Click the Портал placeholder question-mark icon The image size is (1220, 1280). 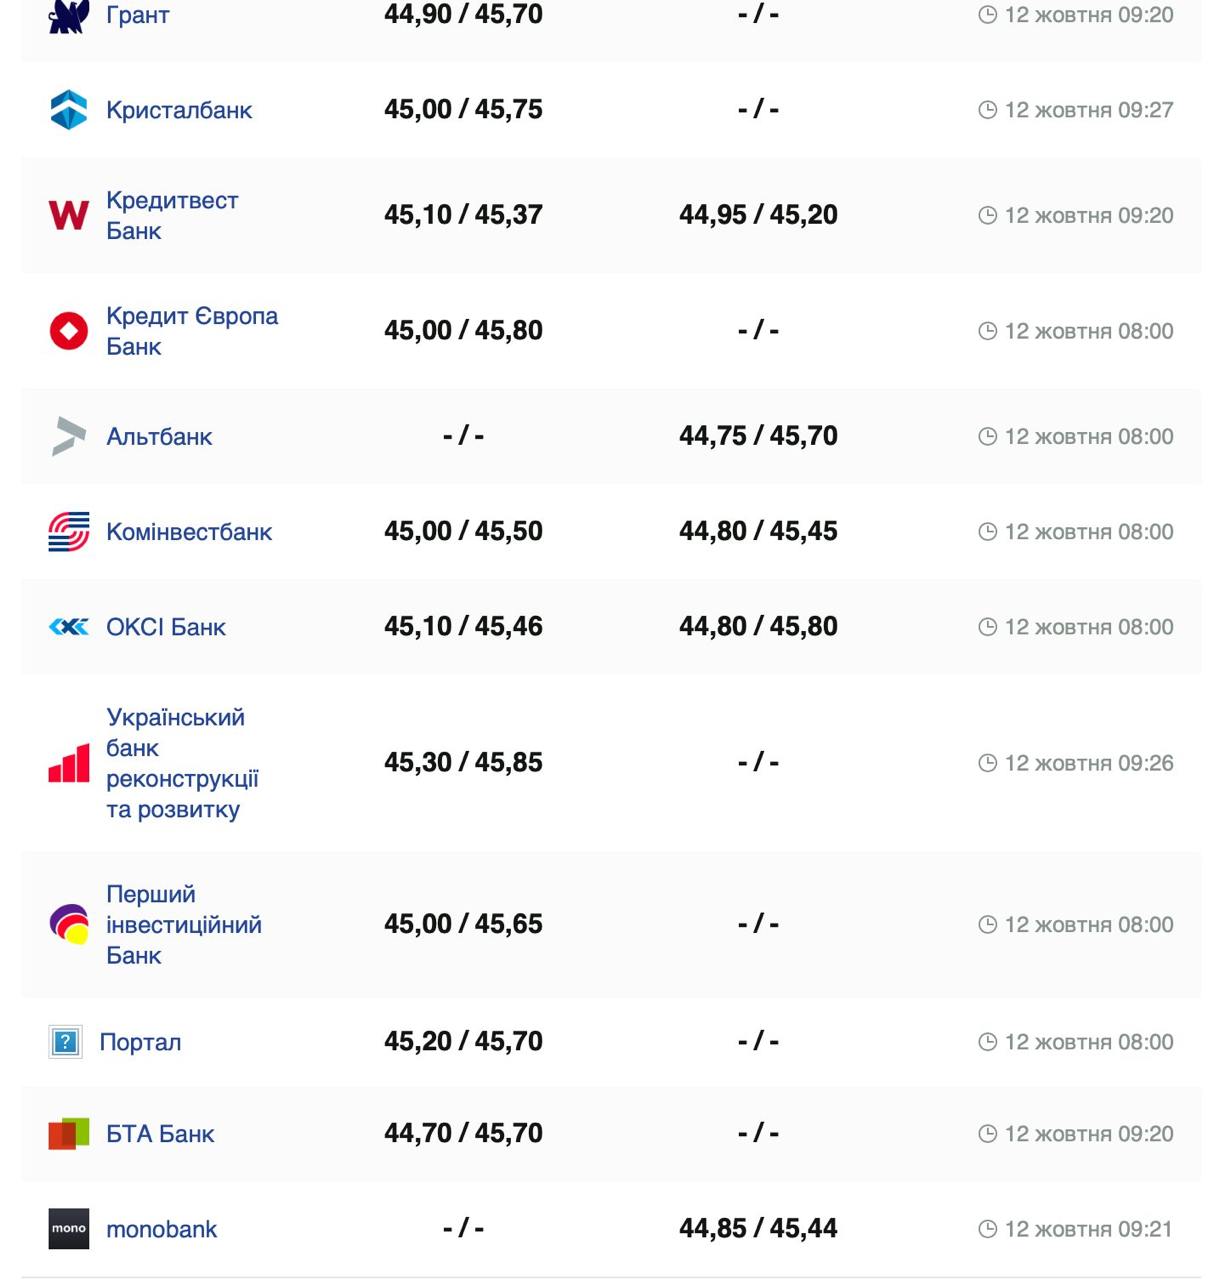(65, 1042)
